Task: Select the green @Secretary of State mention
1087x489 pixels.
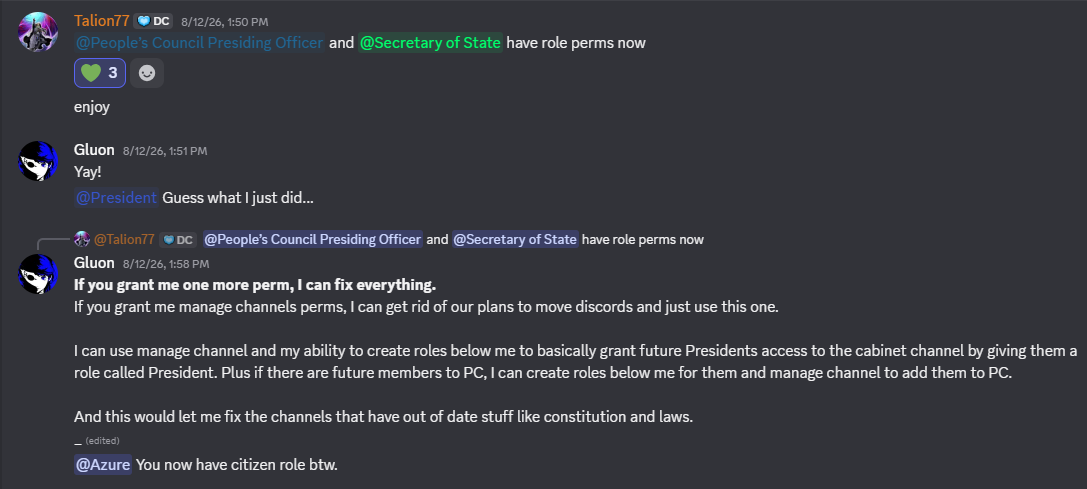Action: point(430,43)
